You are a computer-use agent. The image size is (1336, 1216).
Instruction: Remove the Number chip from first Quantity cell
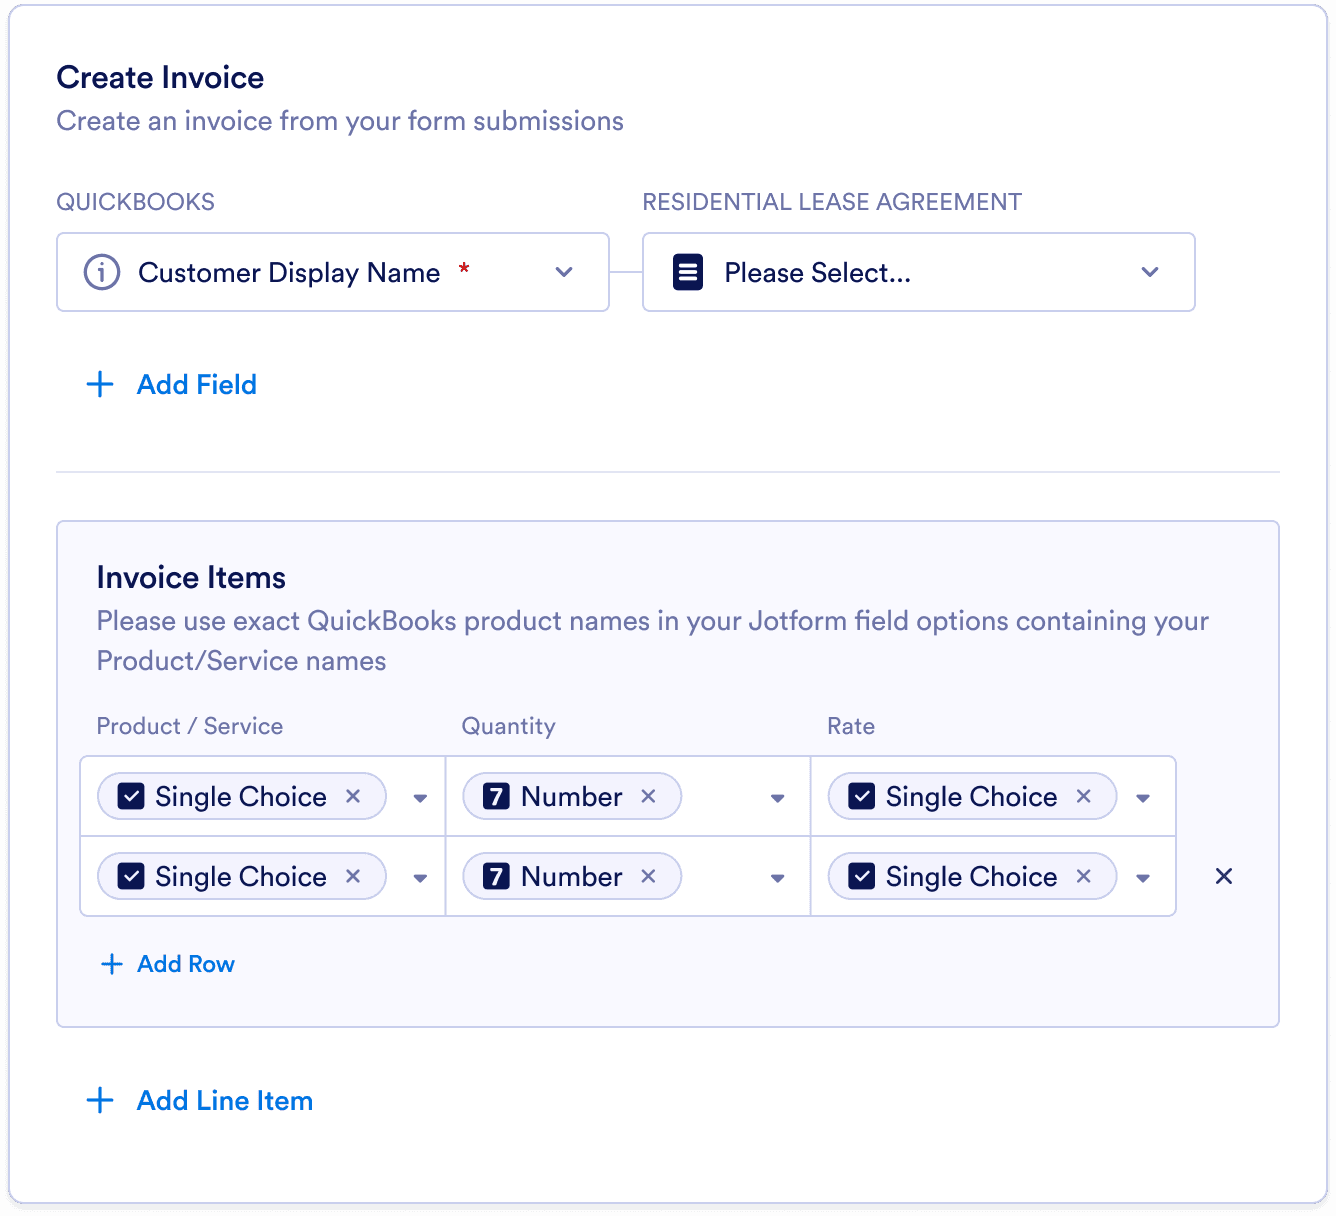pos(648,796)
